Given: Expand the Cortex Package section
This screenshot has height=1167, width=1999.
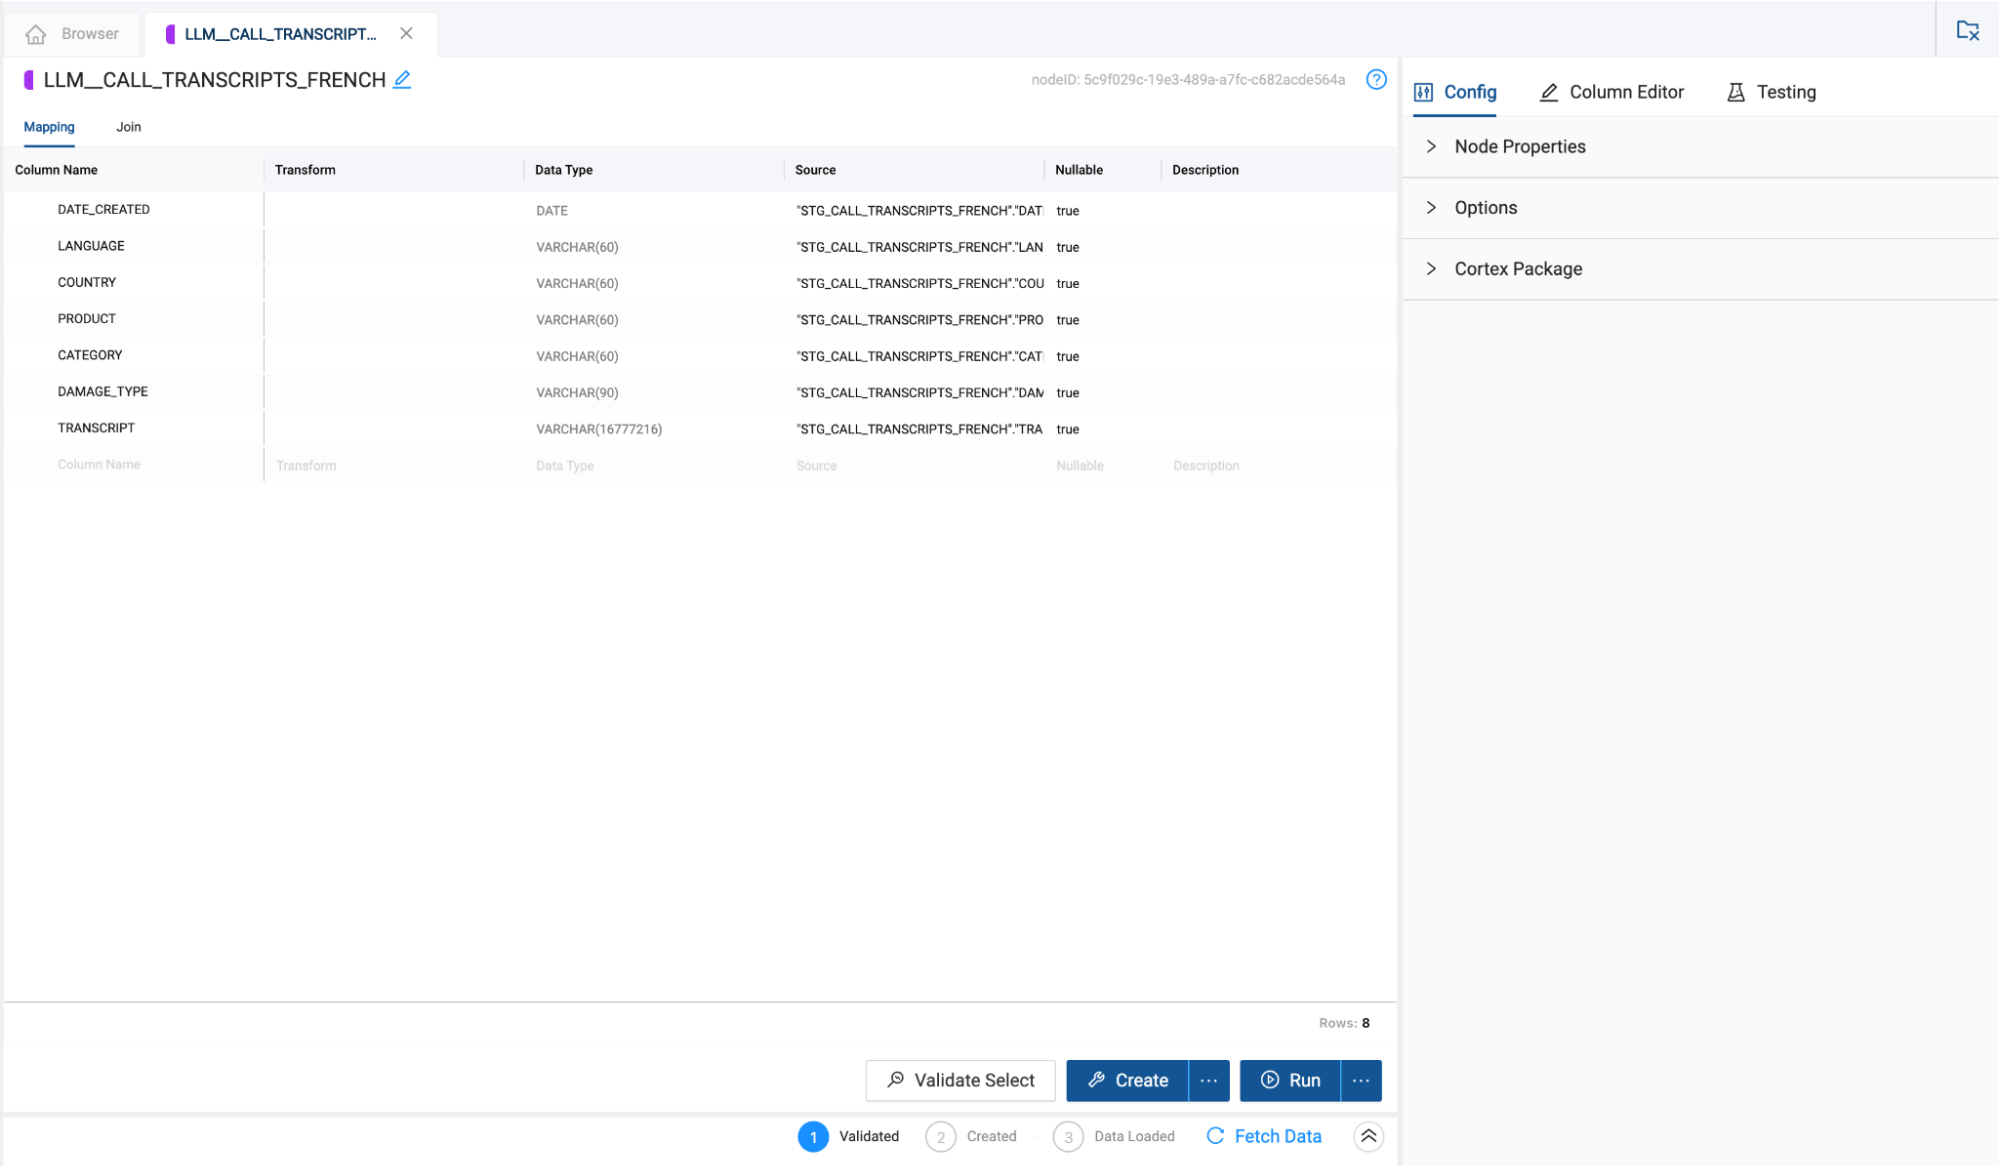Looking at the screenshot, I should [x=1517, y=269].
